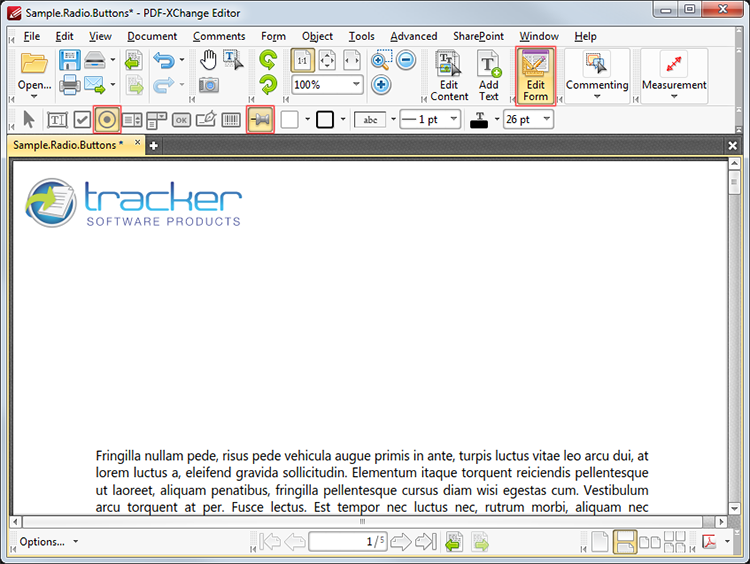Open the Comments menu
This screenshot has height=564, width=750.
[x=219, y=36]
